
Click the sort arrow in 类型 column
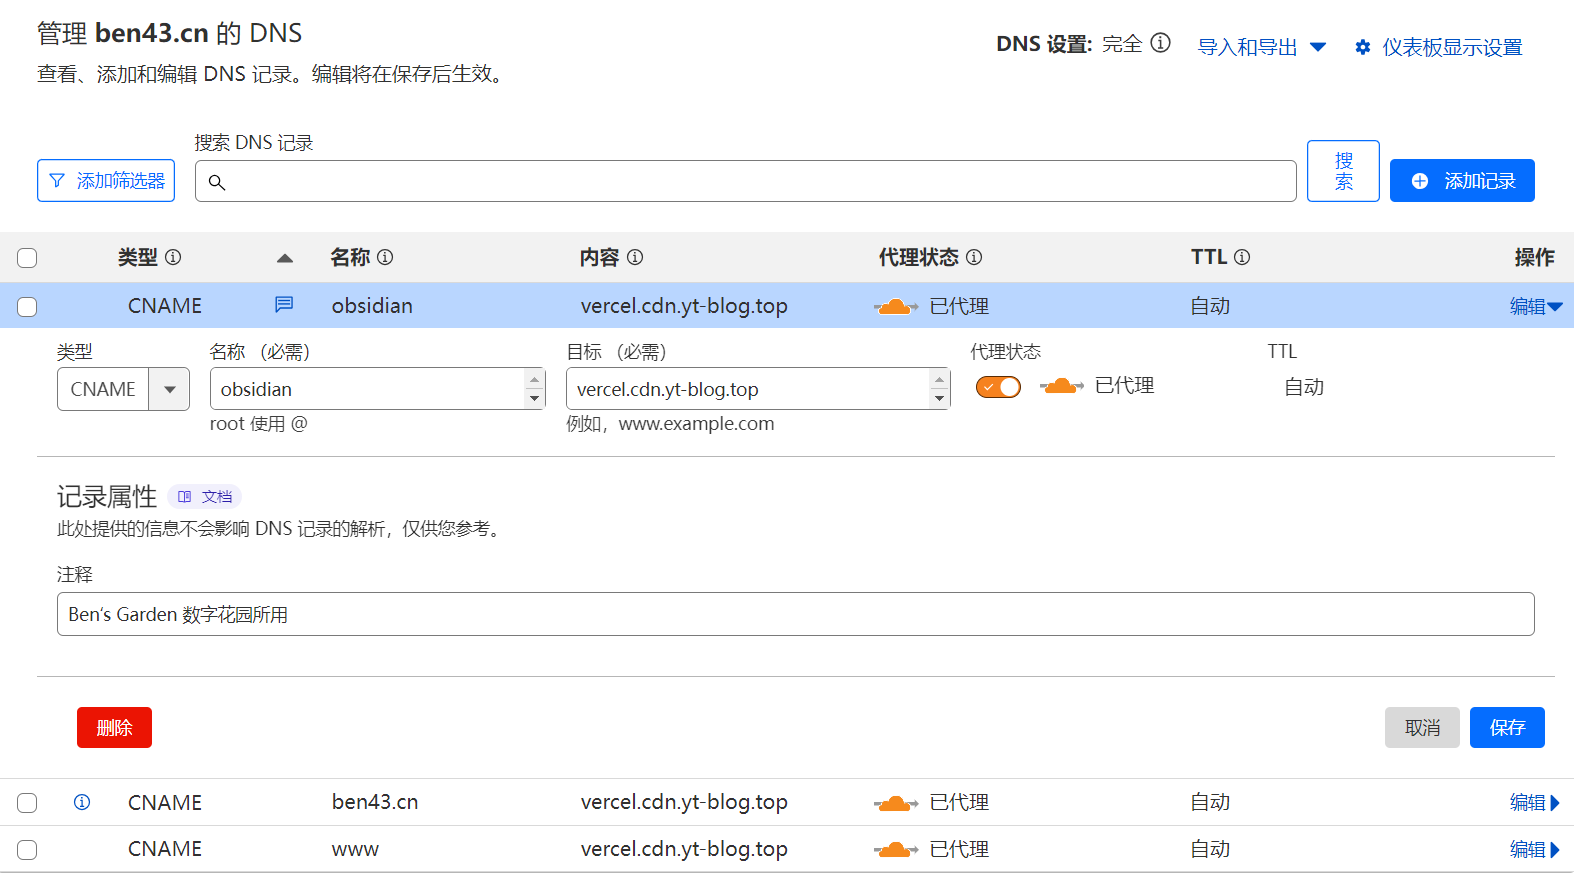285,258
